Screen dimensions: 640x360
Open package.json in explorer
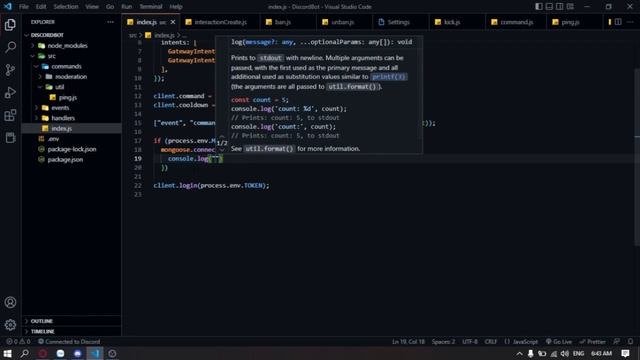[71, 160]
